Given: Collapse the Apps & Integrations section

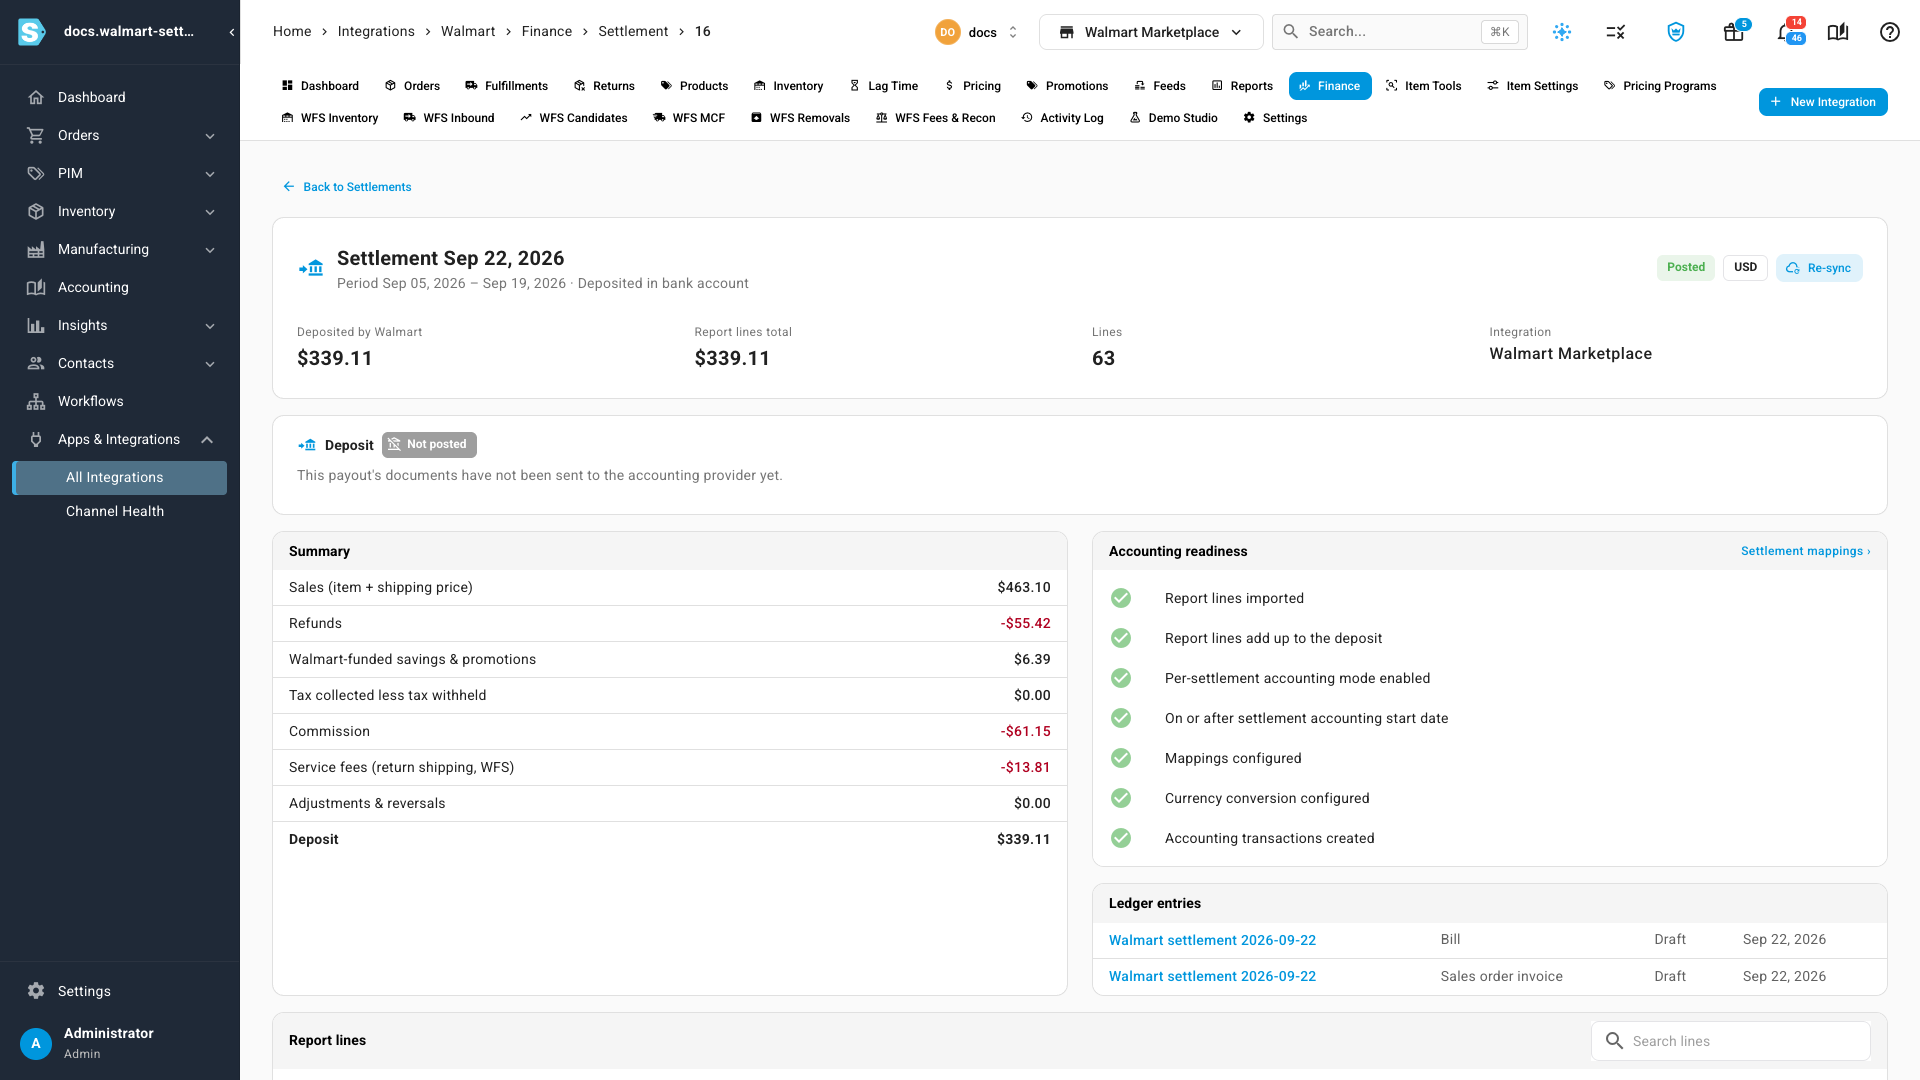Looking at the screenshot, I should [x=120, y=439].
